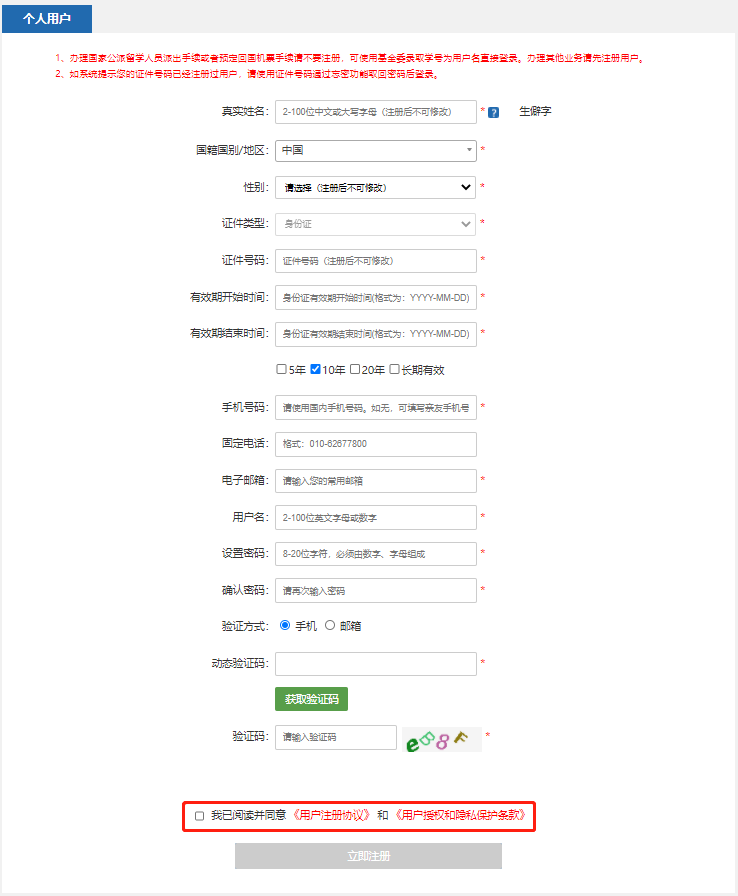Click the blue help icon beside real name
This screenshot has width=738, height=896.
coord(493,112)
